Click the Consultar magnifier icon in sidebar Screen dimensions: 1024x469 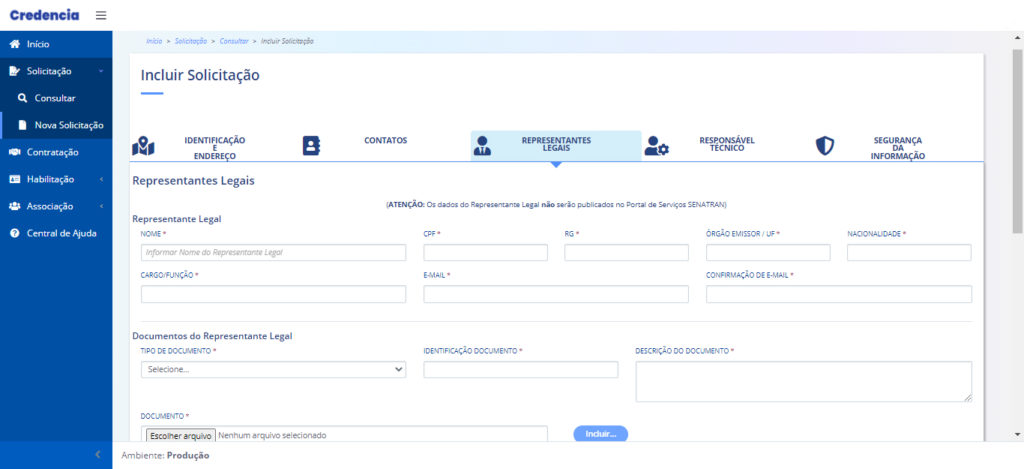point(22,98)
